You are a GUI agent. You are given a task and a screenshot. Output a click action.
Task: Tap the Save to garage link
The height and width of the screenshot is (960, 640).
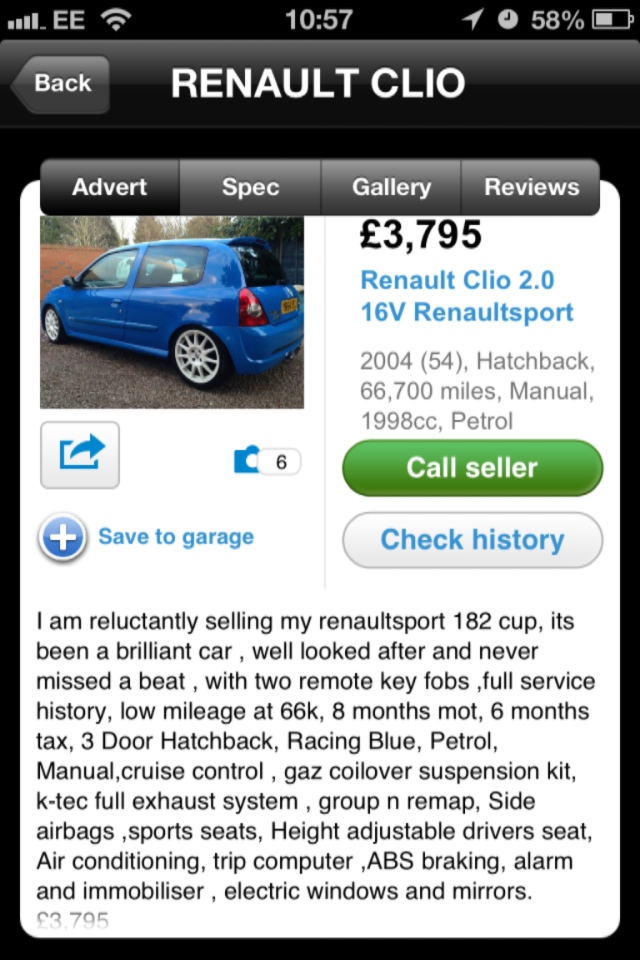[x=176, y=537]
